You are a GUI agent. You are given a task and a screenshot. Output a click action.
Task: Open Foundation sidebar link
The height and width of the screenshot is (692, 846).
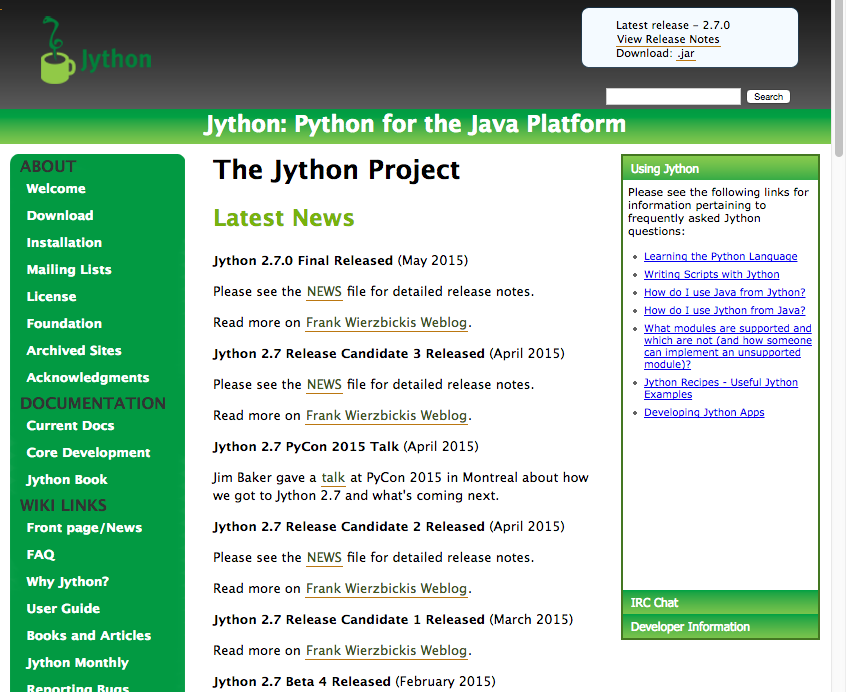[x=64, y=324]
